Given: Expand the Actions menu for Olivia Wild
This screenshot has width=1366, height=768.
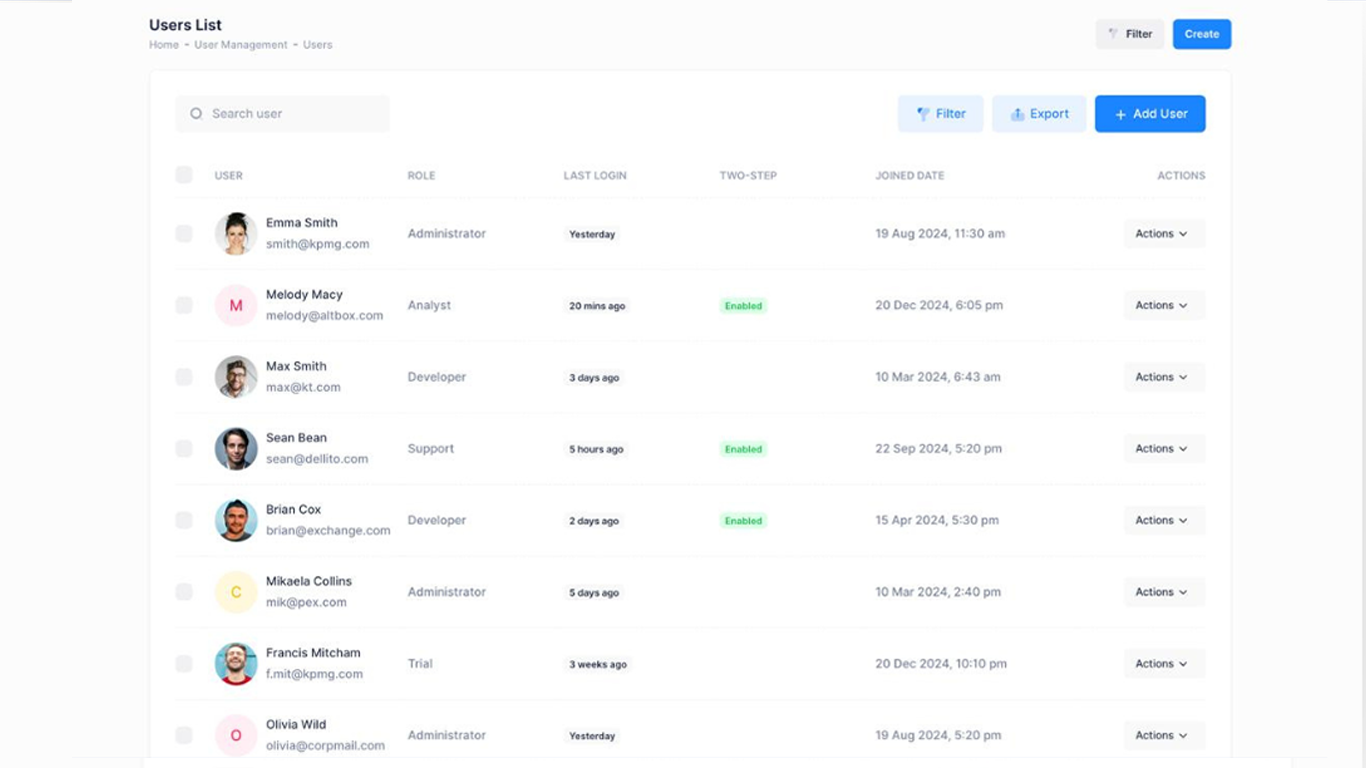Looking at the screenshot, I should 1164,735.
